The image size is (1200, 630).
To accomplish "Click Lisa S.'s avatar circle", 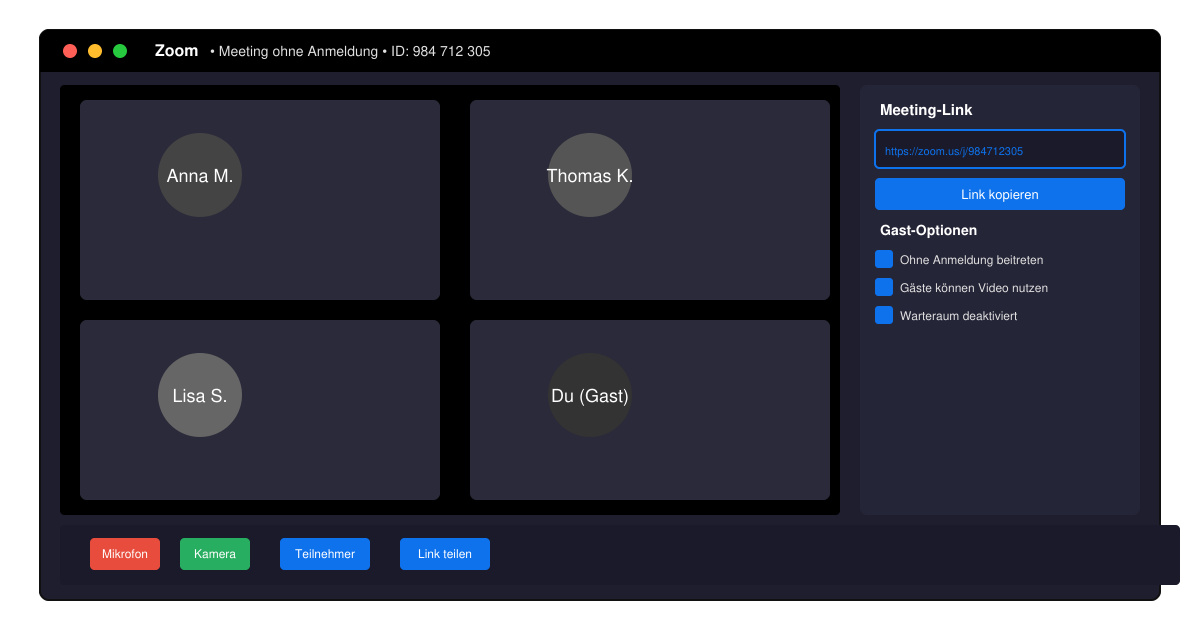I will point(200,395).
